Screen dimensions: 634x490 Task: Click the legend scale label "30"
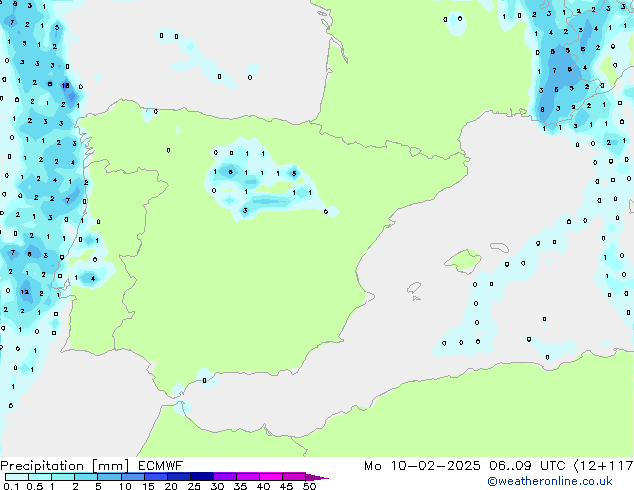[217, 486]
